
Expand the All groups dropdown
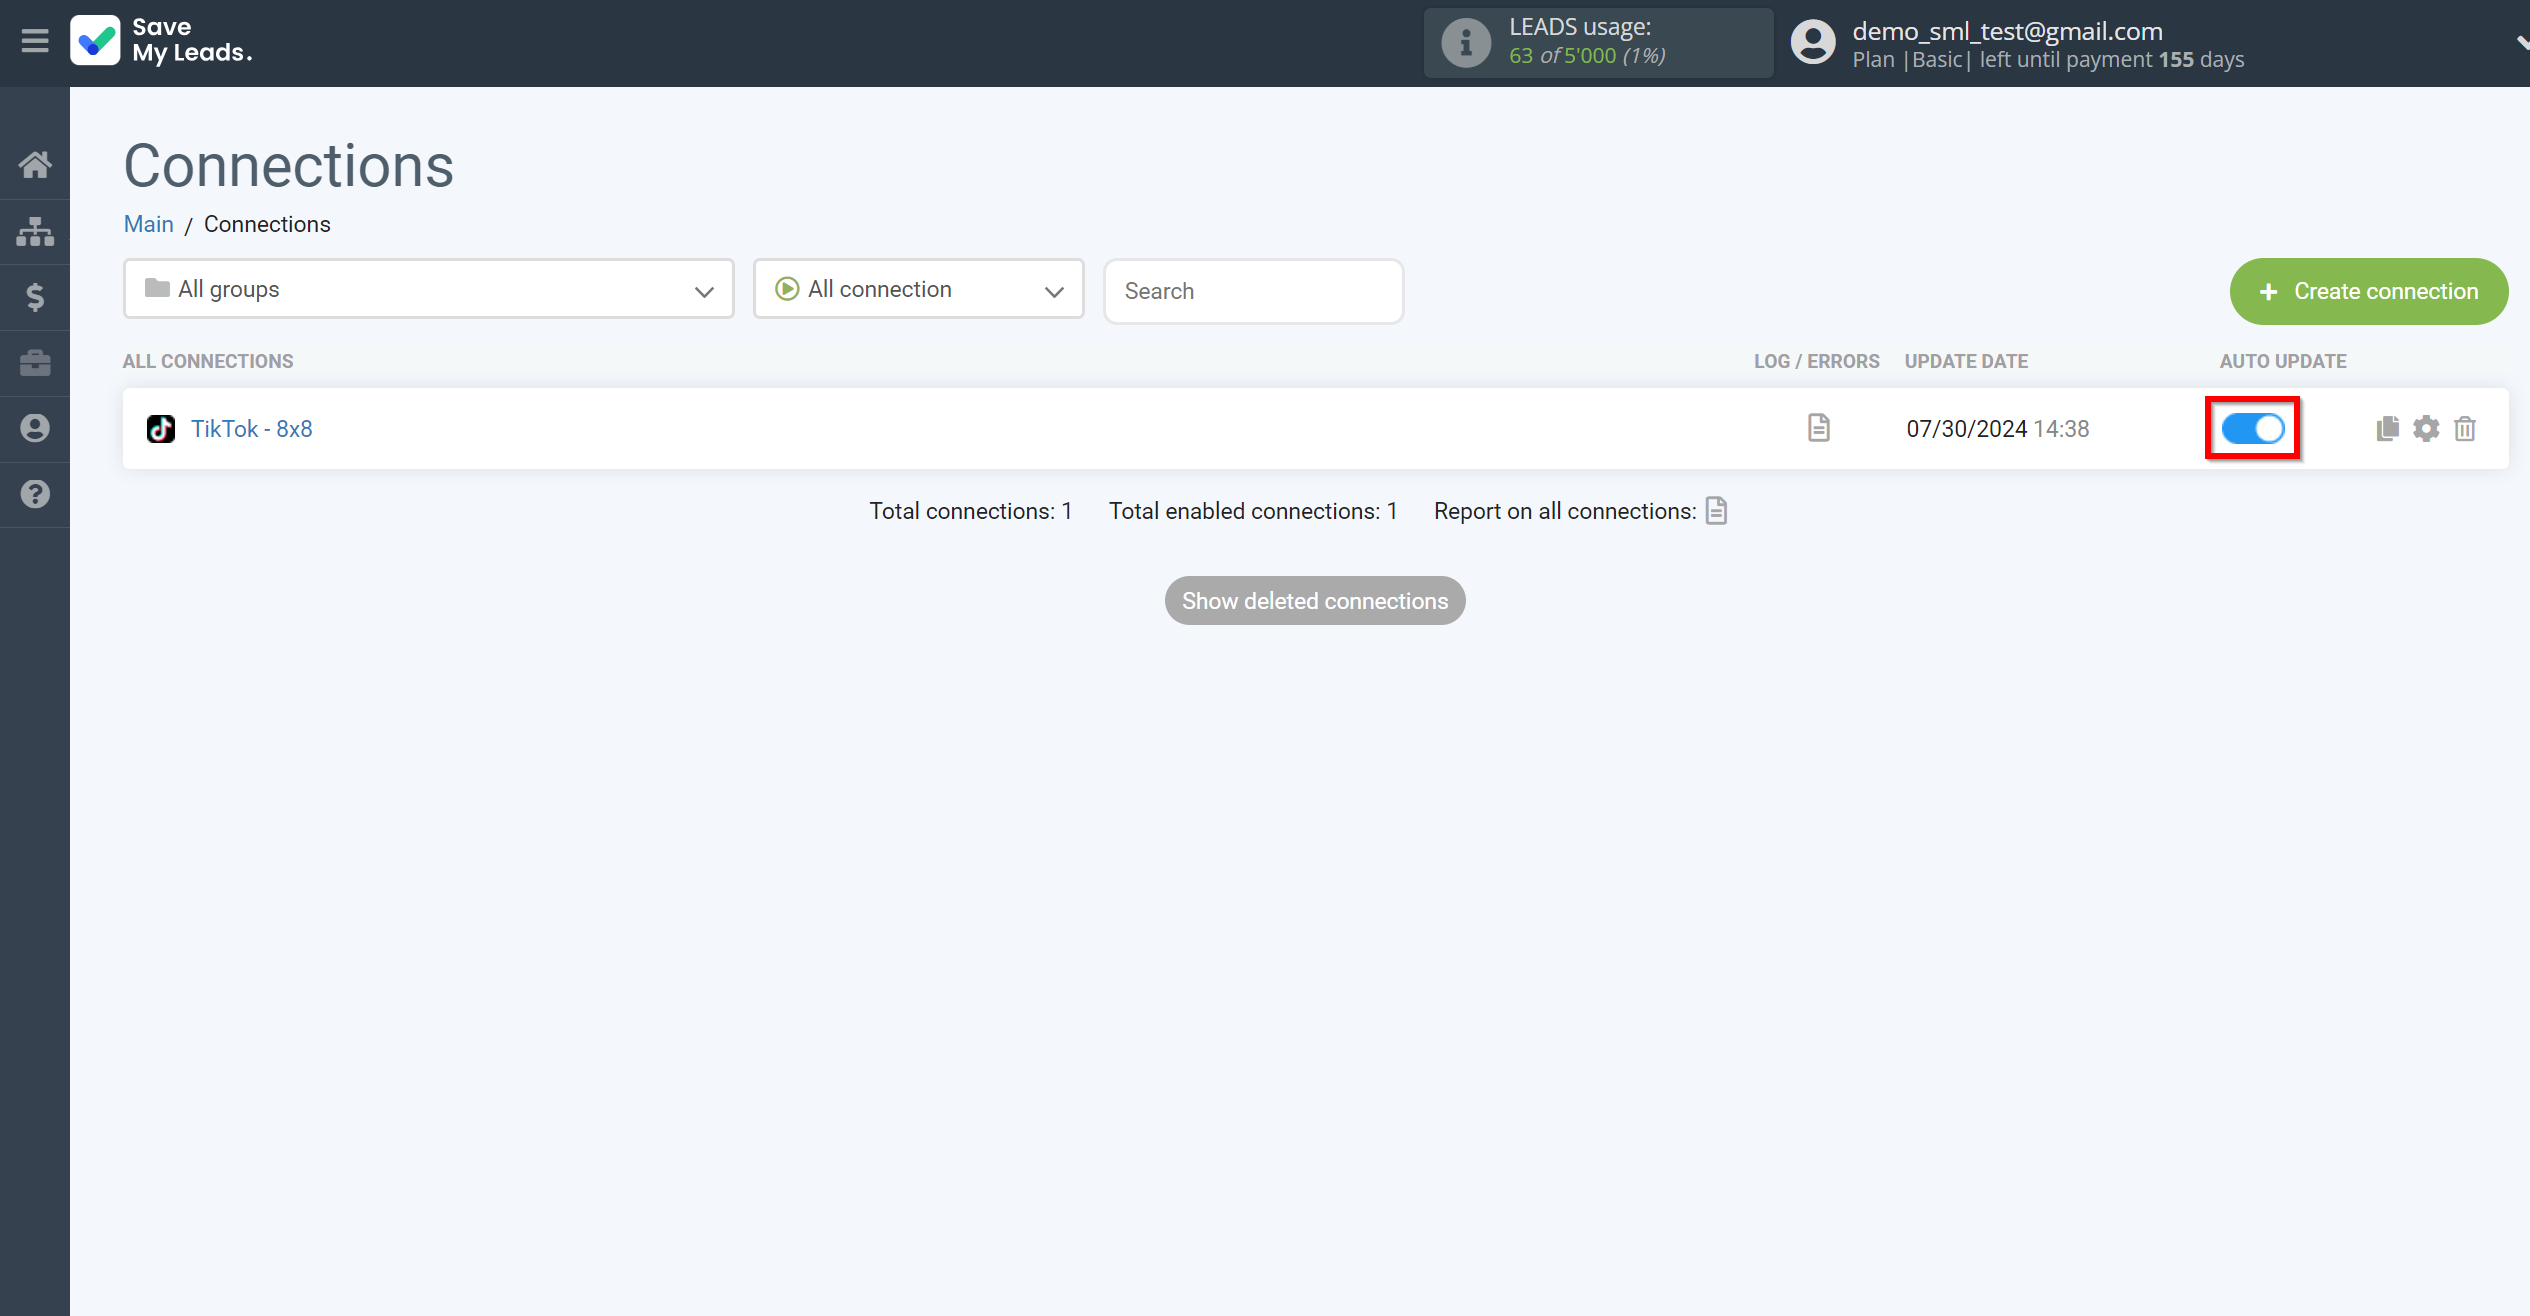tap(427, 290)
